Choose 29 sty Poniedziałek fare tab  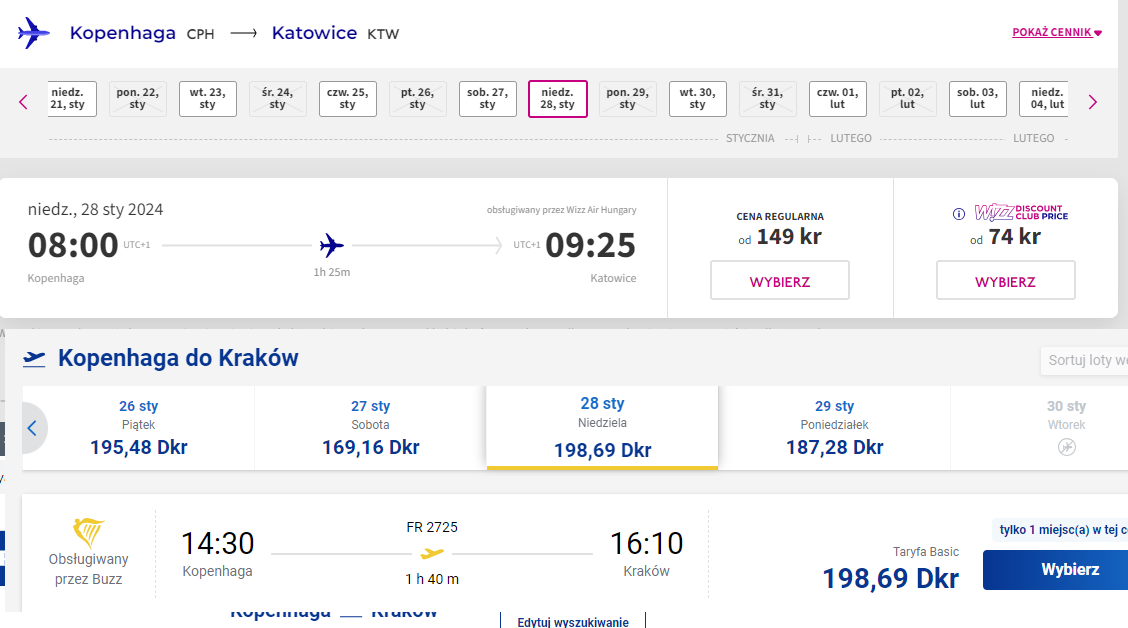coord(834,428)
